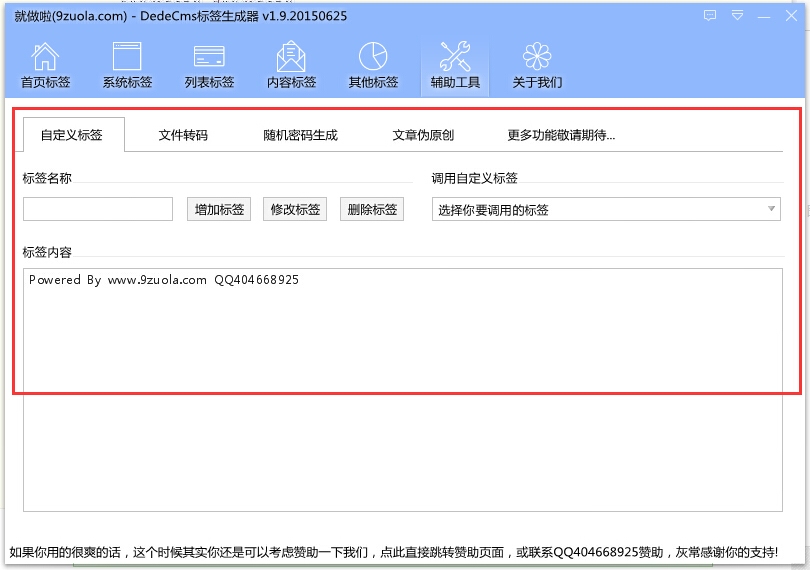
Task: Minimize the DedeCms window
Action: [764, 17]
